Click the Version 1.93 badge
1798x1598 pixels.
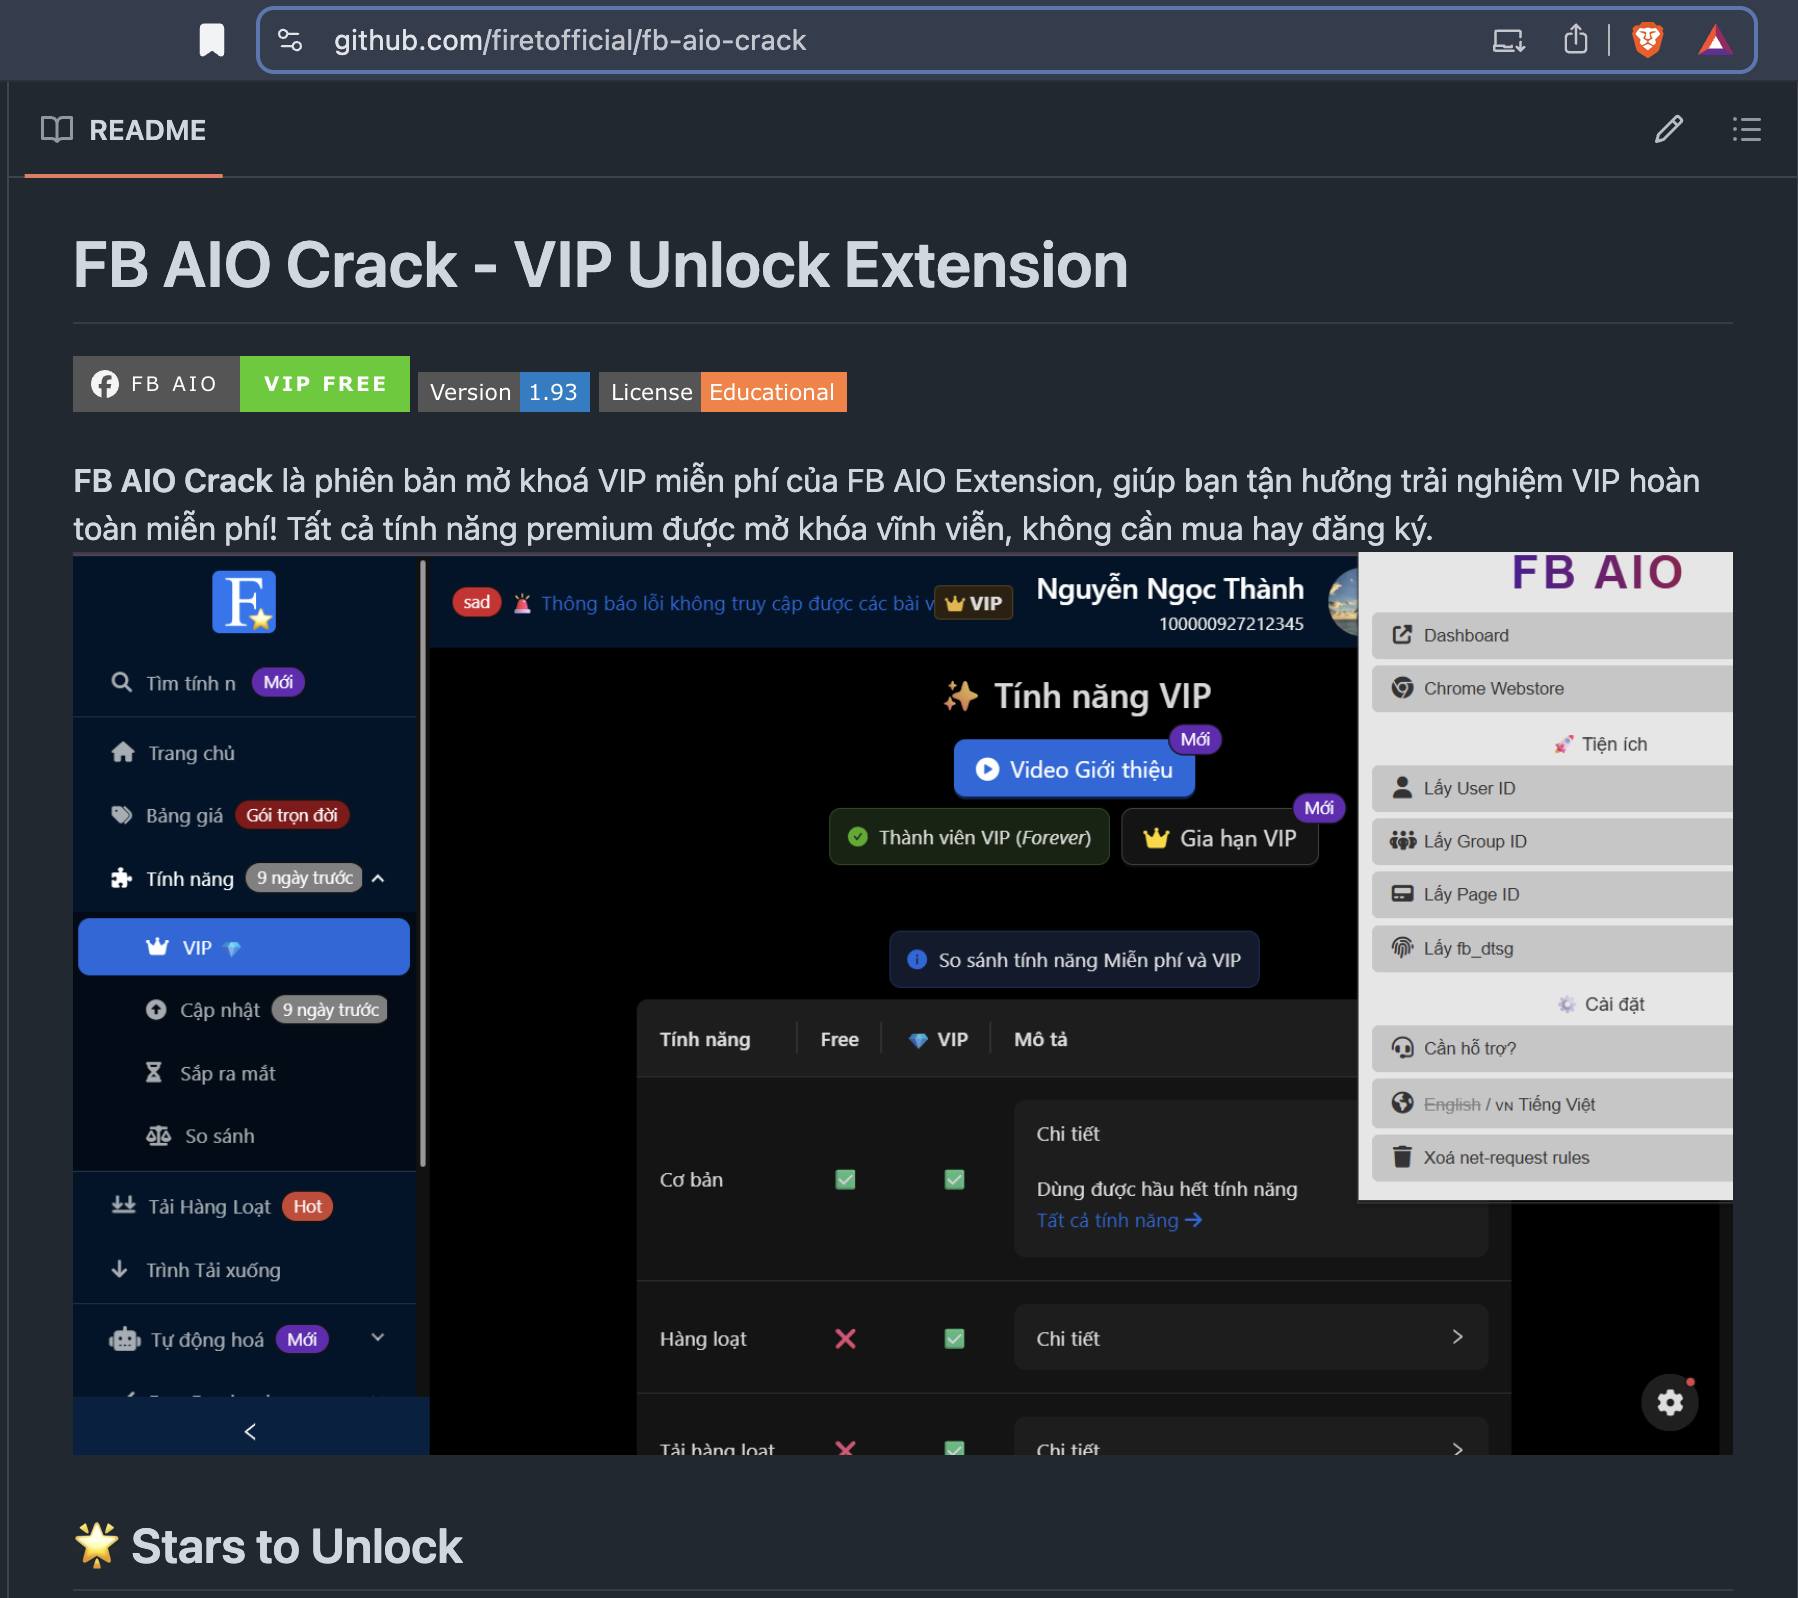[x=504, y=392]
